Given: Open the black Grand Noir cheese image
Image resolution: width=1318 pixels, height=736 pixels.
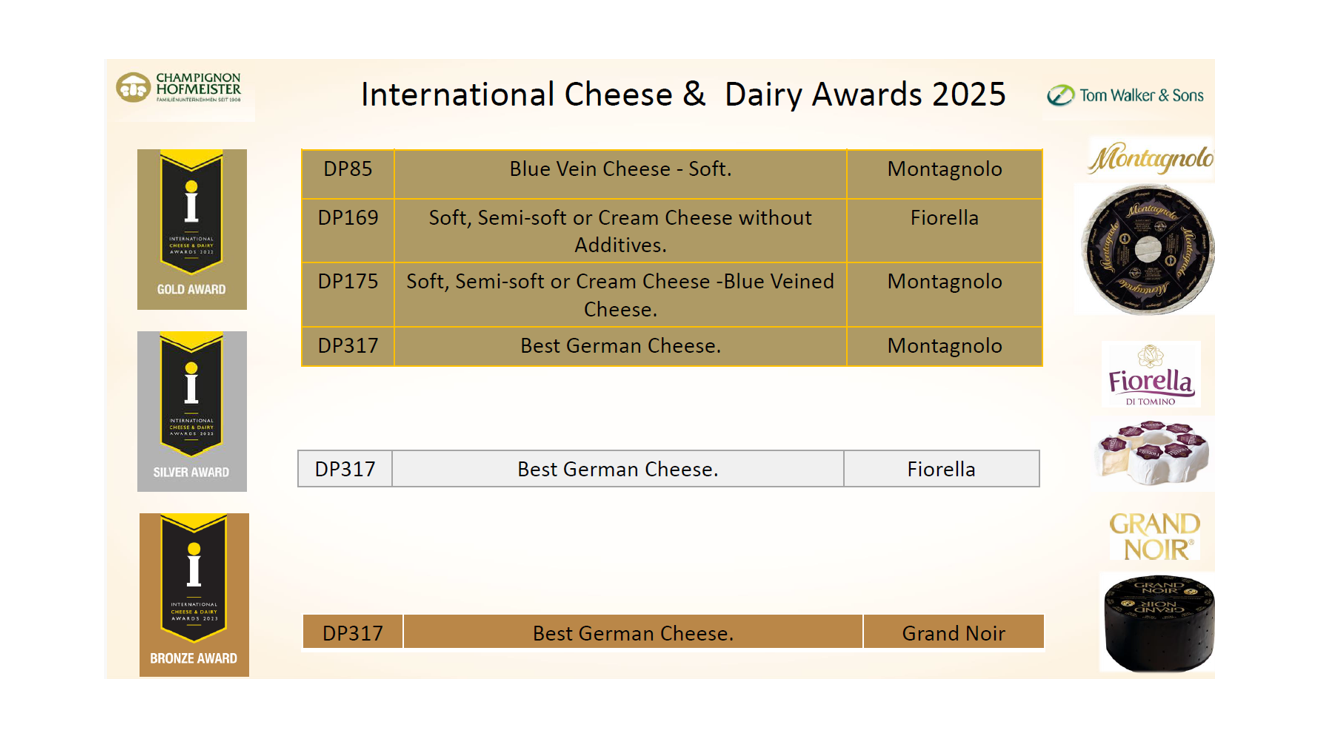Looking at the screenshot, I should tap(1158, 622).
